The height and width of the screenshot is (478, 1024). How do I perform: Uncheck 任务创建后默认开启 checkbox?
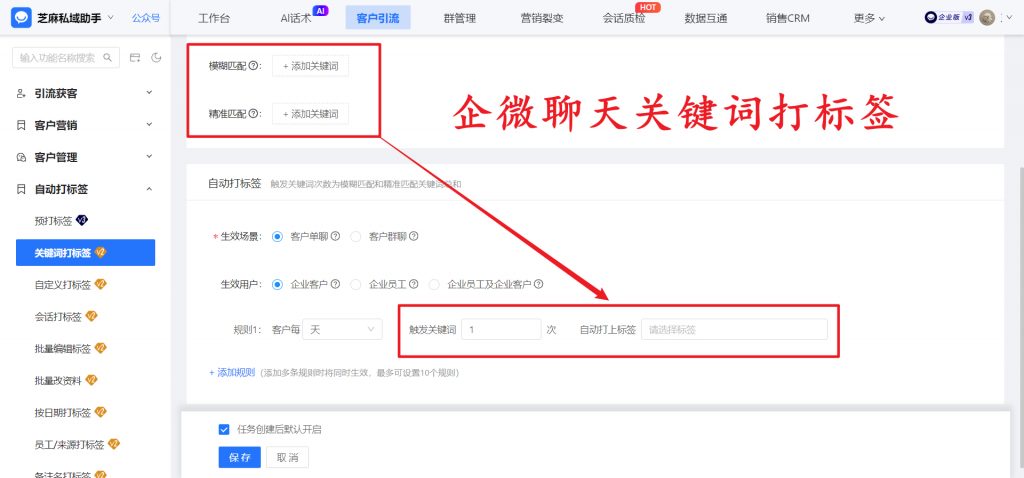point(224,429)
